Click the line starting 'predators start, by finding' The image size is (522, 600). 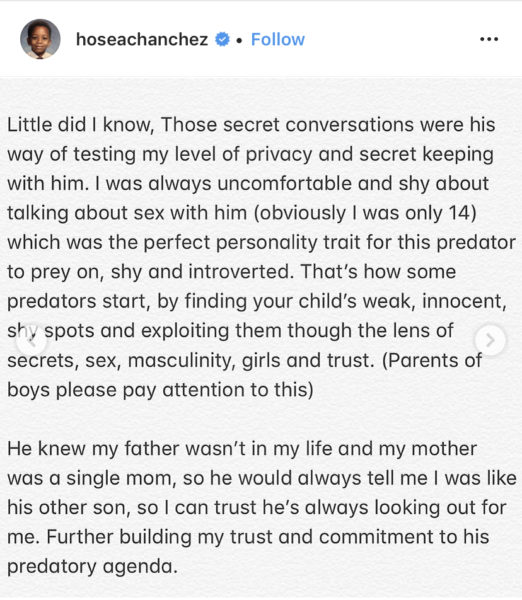coord(257,301)
